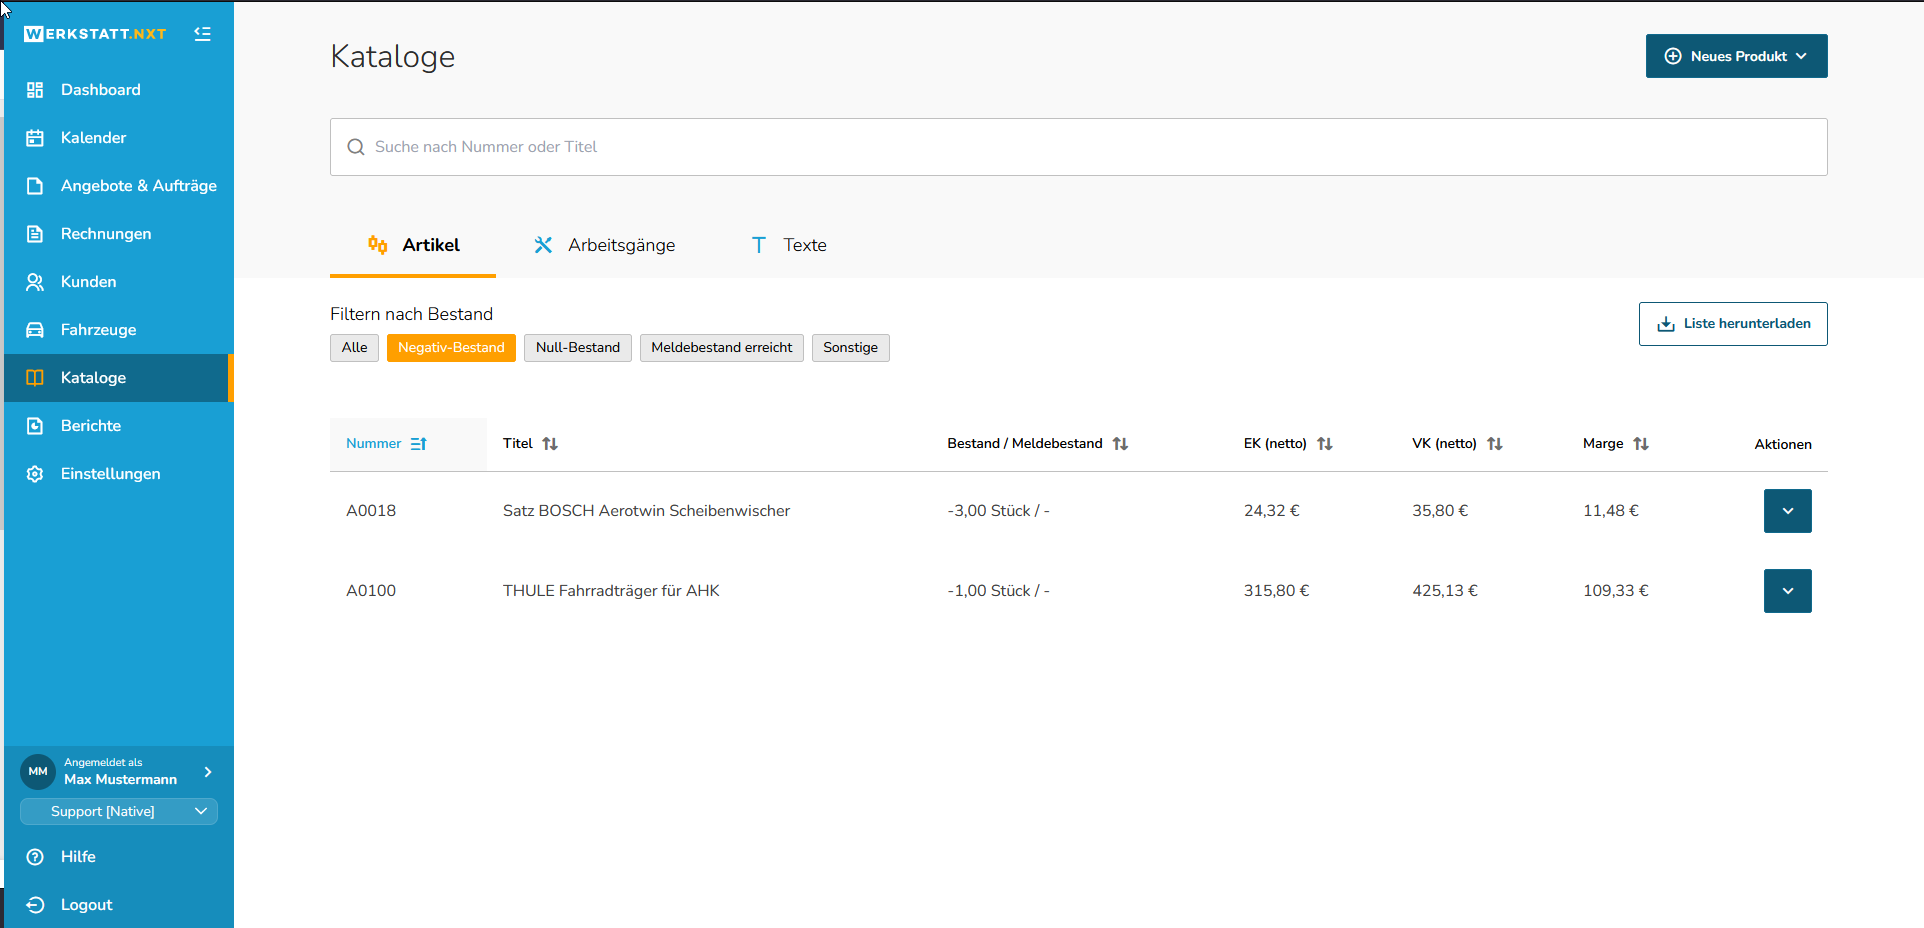Sort by VK (netto) arrows
Image resolution: width=1924 pixels, height=928 pixels.
pyautogui.click(x=1495, y=444)
